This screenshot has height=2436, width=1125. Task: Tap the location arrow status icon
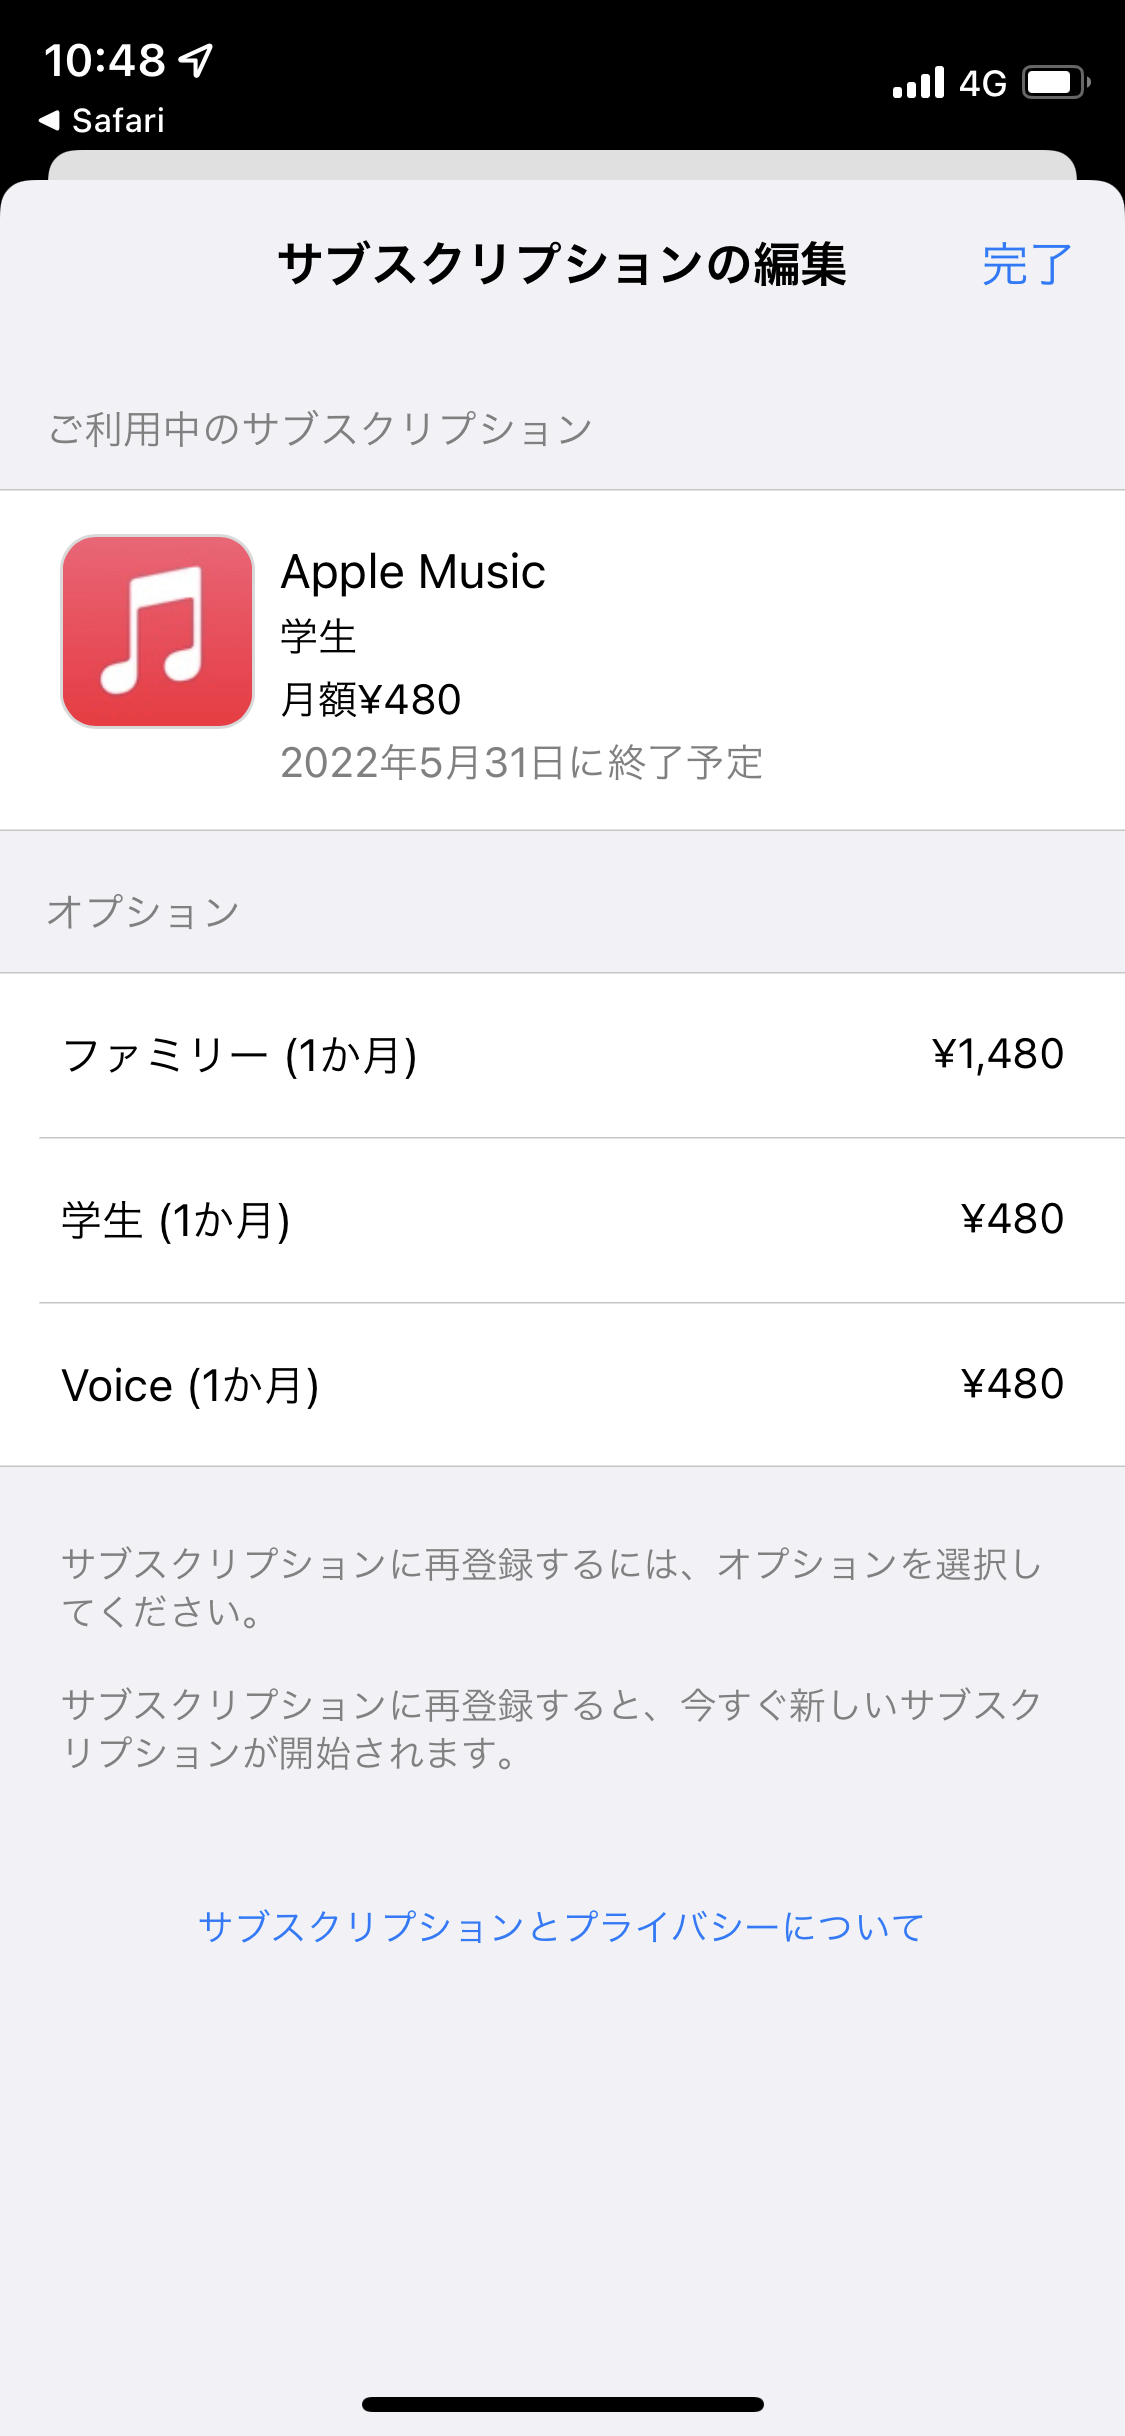pos(196,61)
